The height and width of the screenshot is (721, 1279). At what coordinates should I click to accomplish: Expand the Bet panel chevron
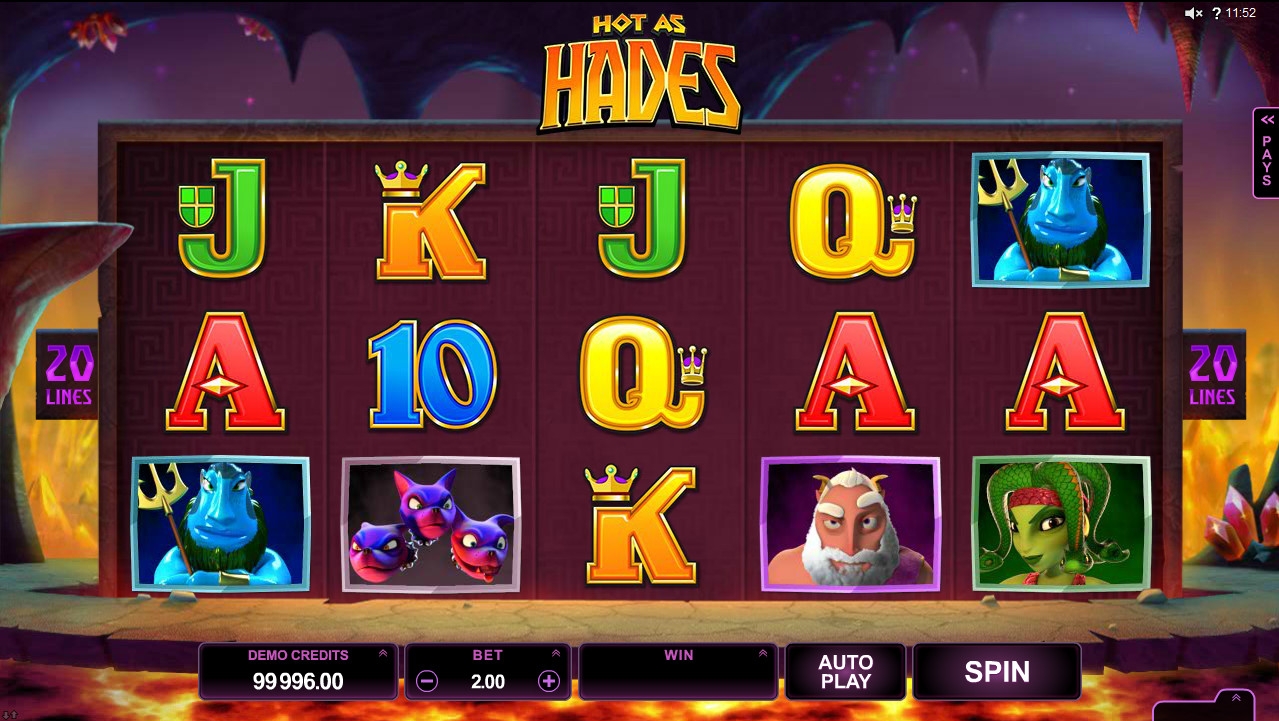[x=556, y=654]
